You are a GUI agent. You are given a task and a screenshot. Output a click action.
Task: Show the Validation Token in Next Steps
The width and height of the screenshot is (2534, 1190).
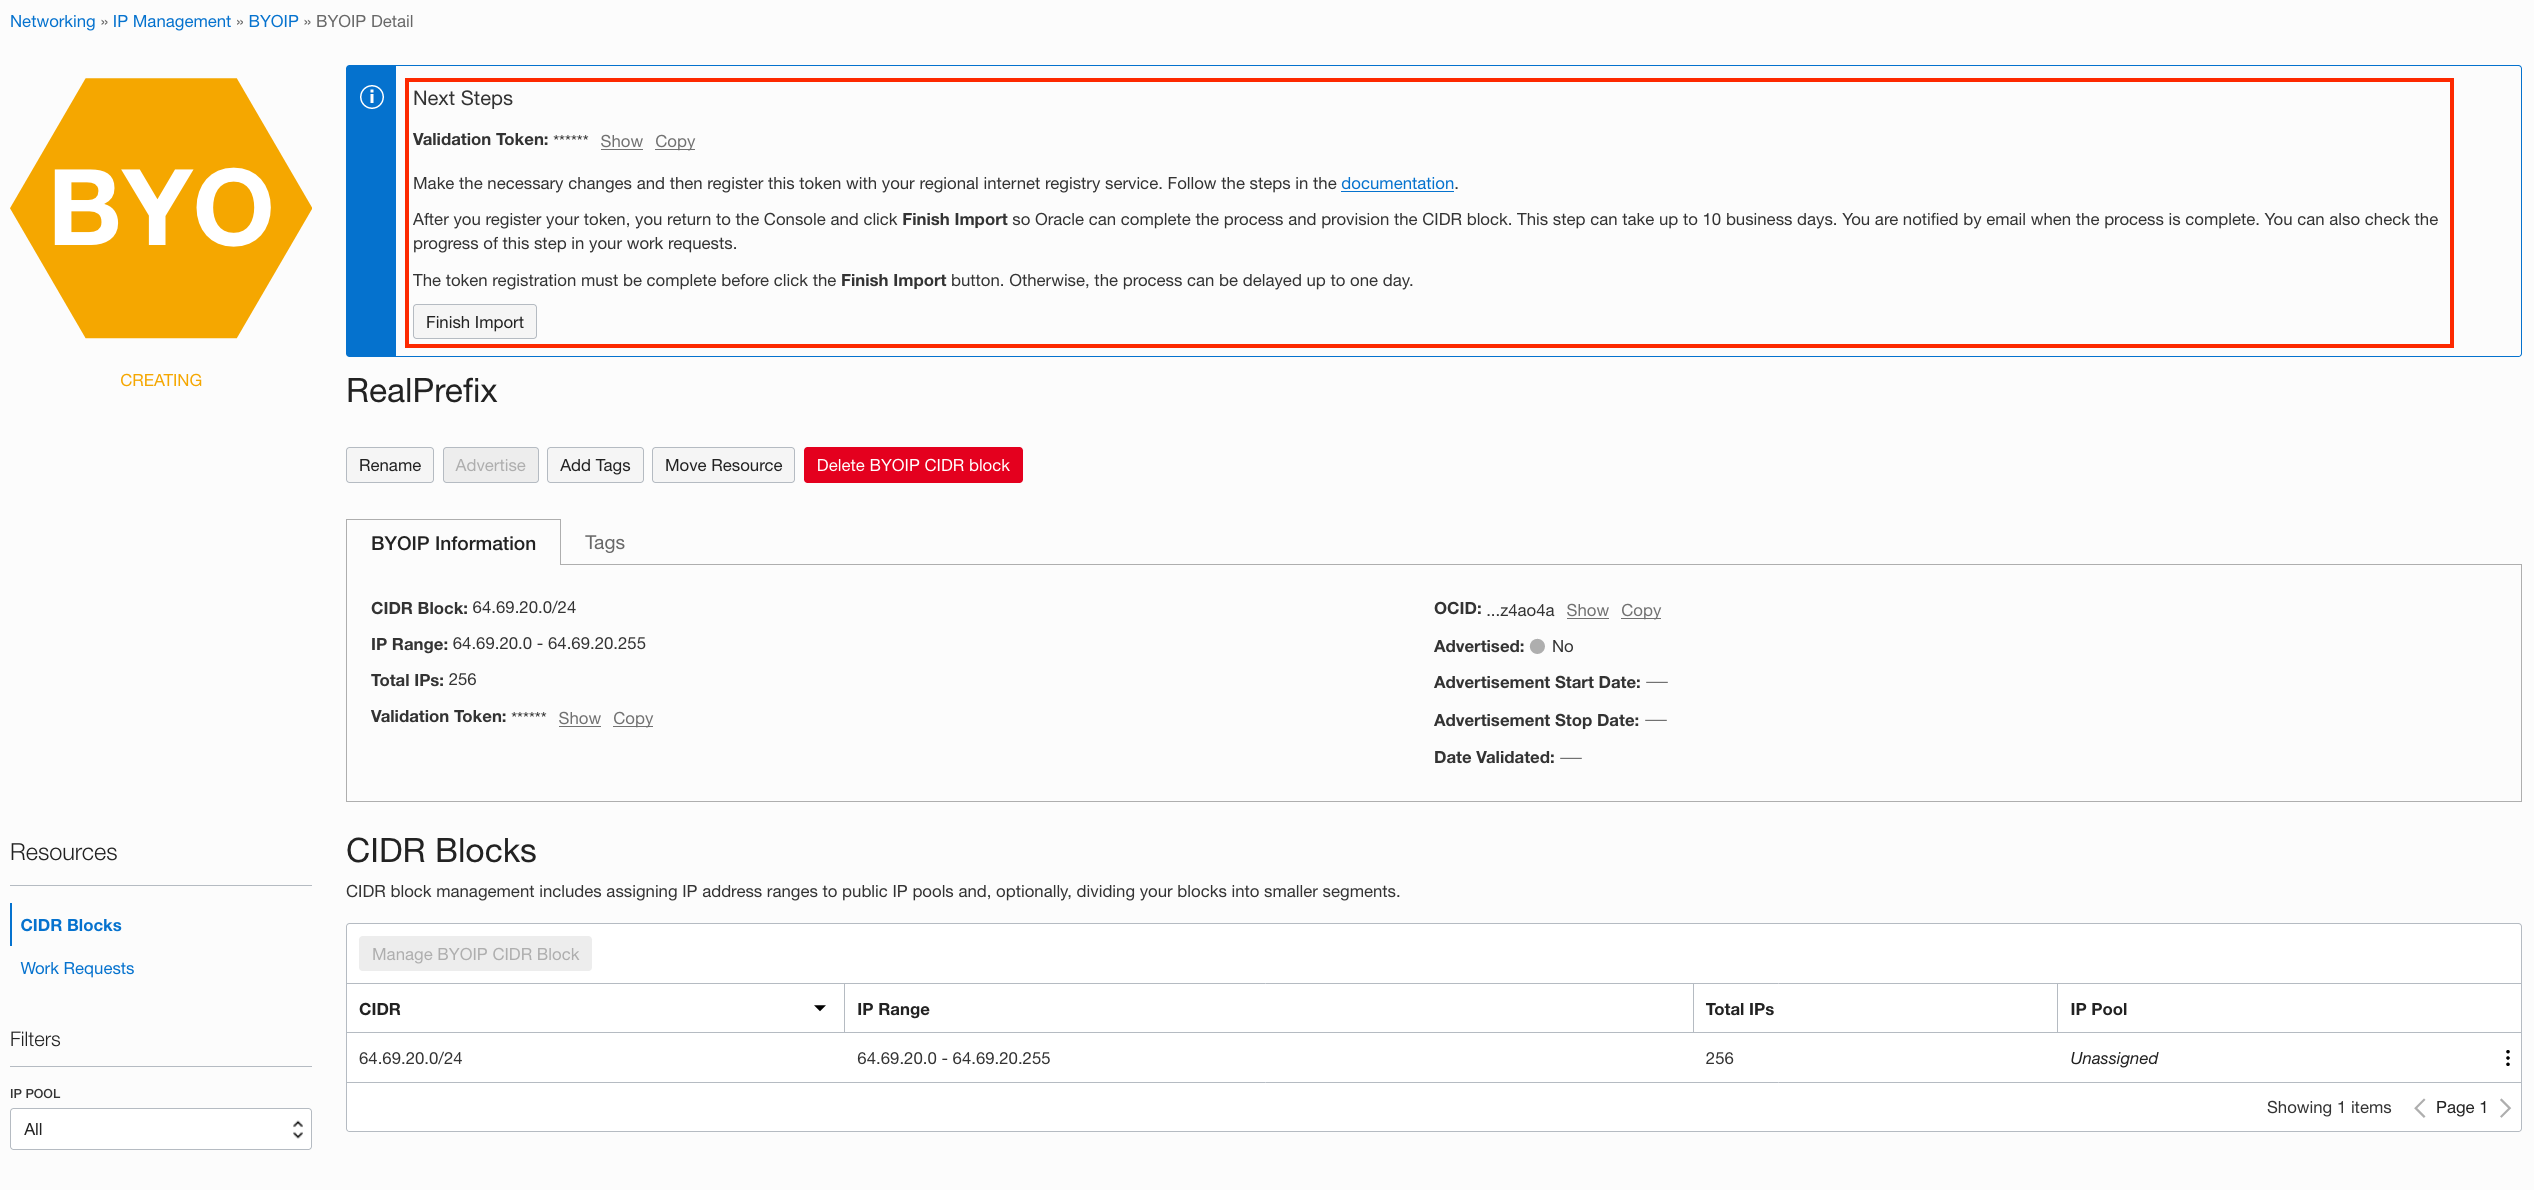[x=621, y=141]
